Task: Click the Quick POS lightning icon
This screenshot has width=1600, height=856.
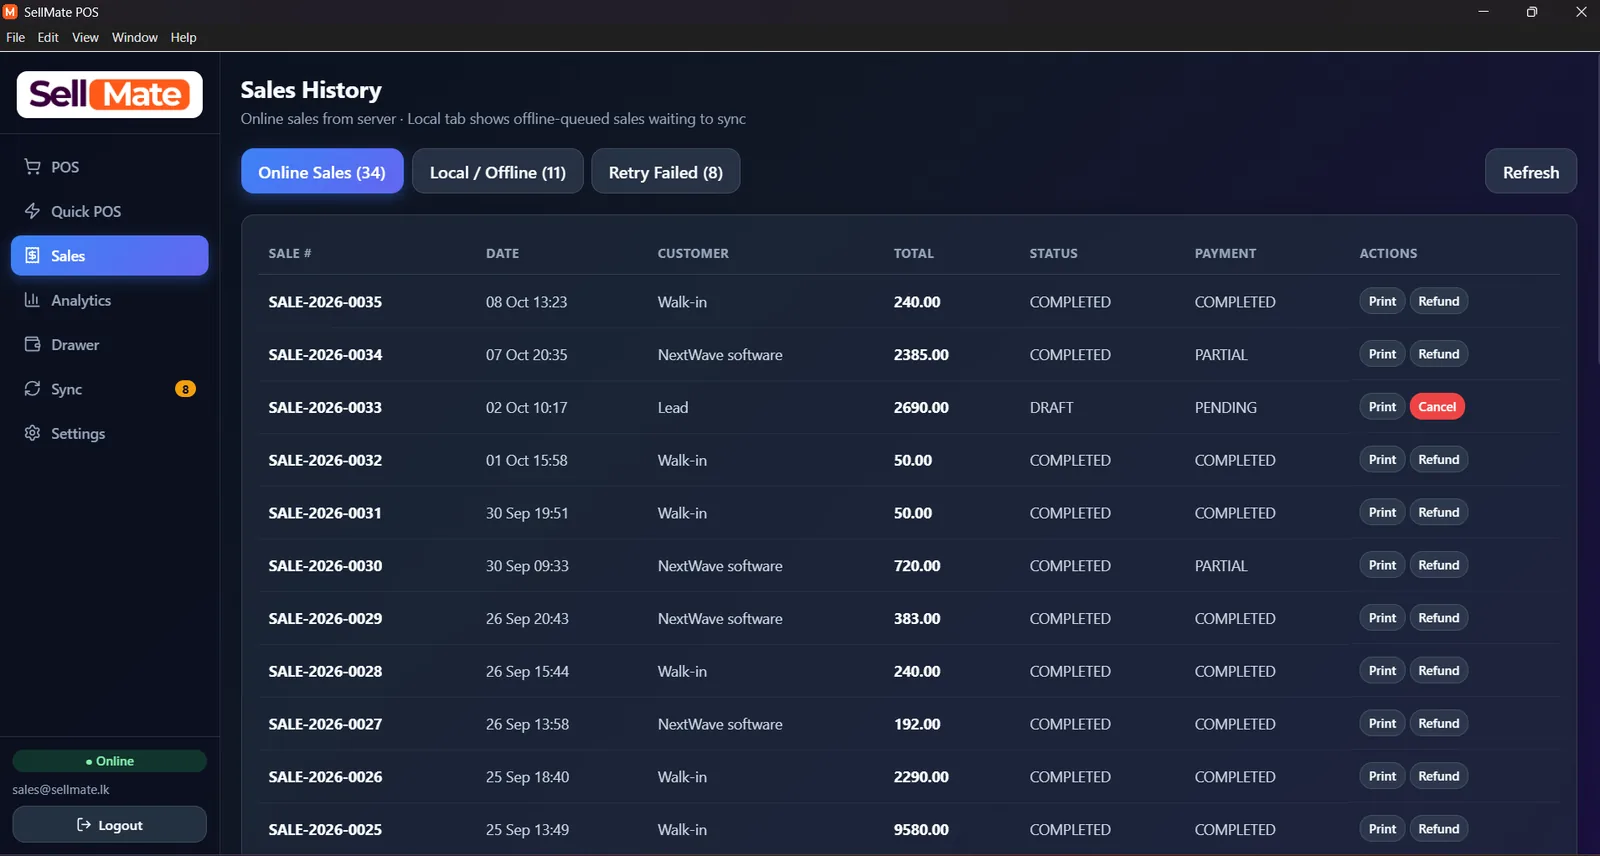Action: pyautogui.click(x=32, y=211)
